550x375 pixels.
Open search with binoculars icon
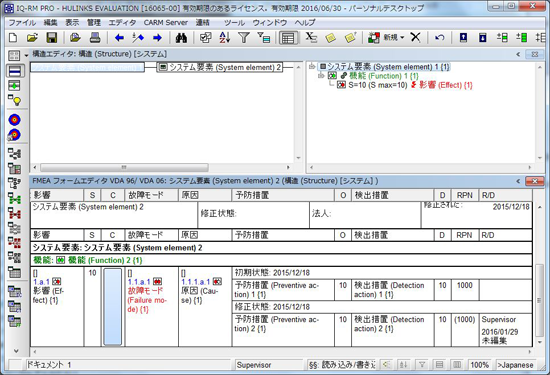point(181,38)
